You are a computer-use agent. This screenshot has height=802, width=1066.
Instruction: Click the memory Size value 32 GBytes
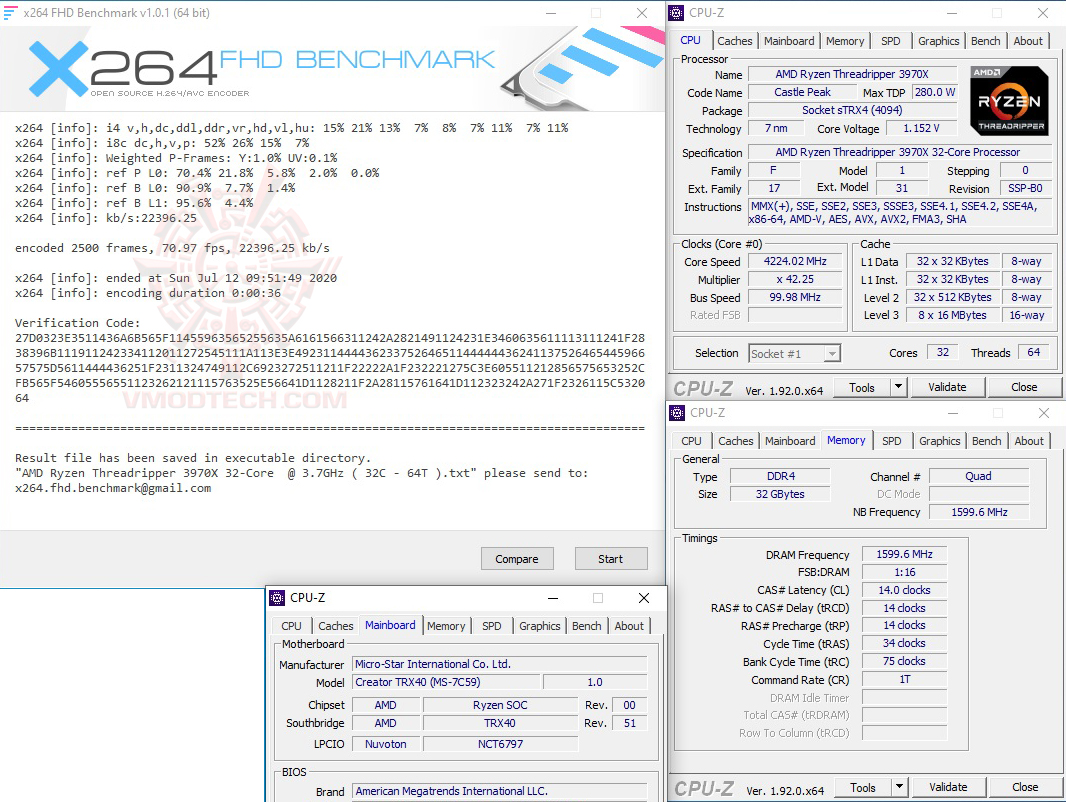click(x=780, y=494)
